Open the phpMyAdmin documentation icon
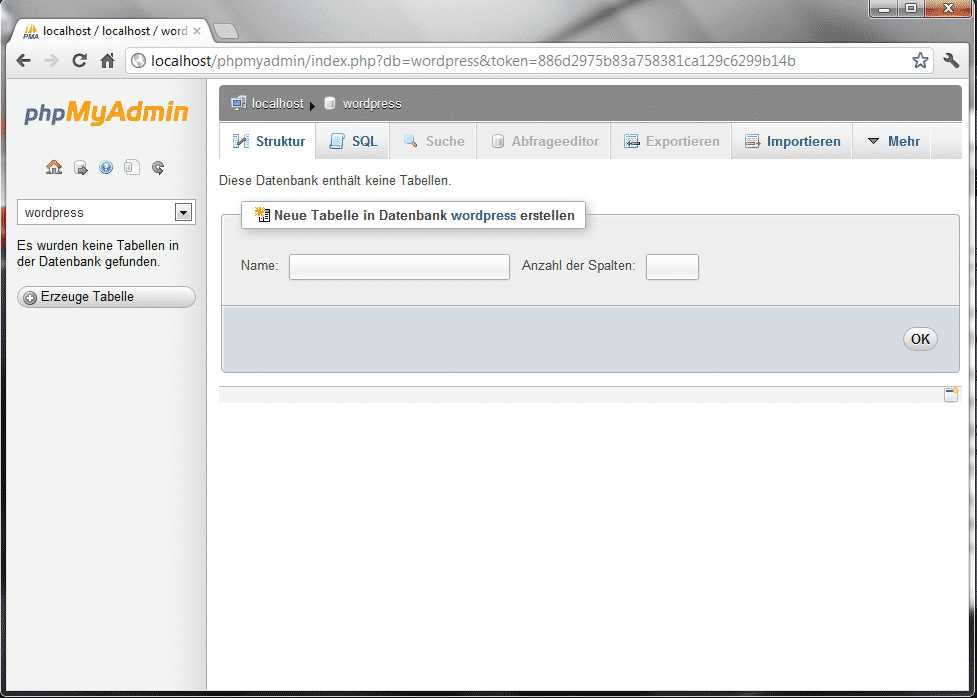 tap(106, 167)
